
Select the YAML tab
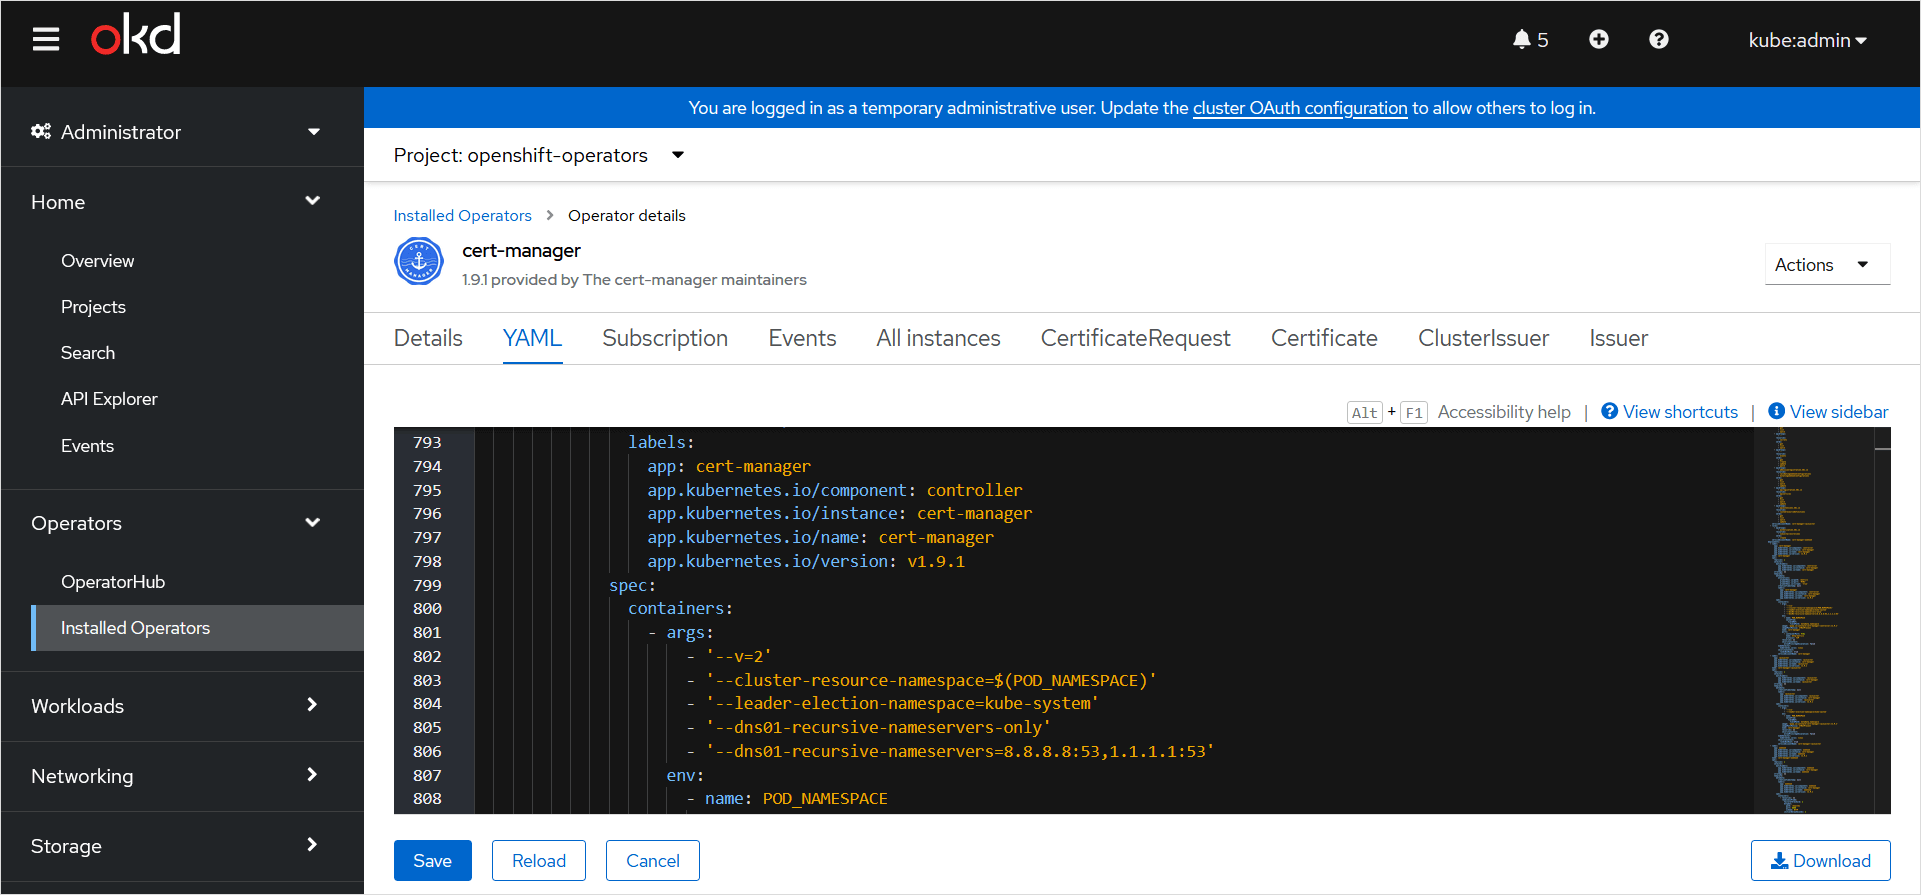532,338
